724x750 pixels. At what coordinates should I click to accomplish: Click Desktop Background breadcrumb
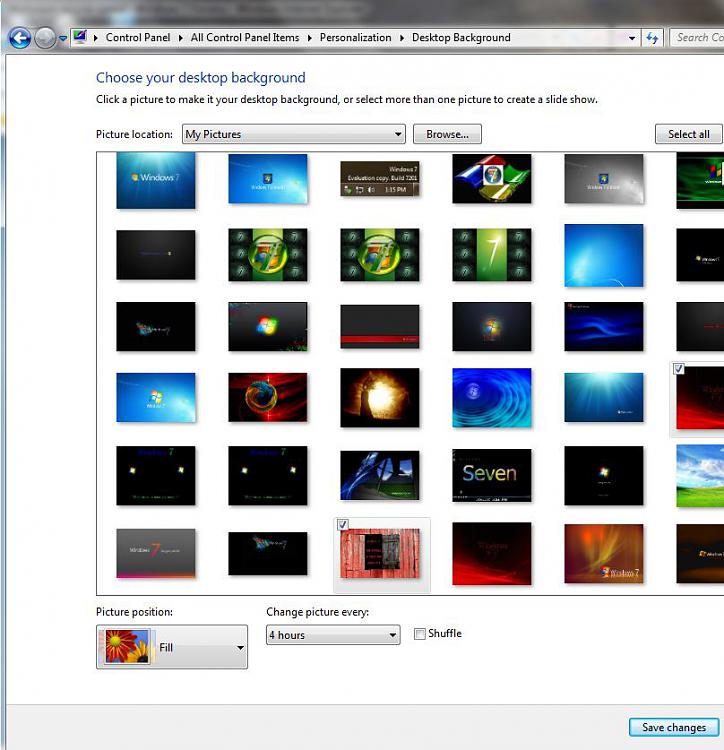coord(461,37)
